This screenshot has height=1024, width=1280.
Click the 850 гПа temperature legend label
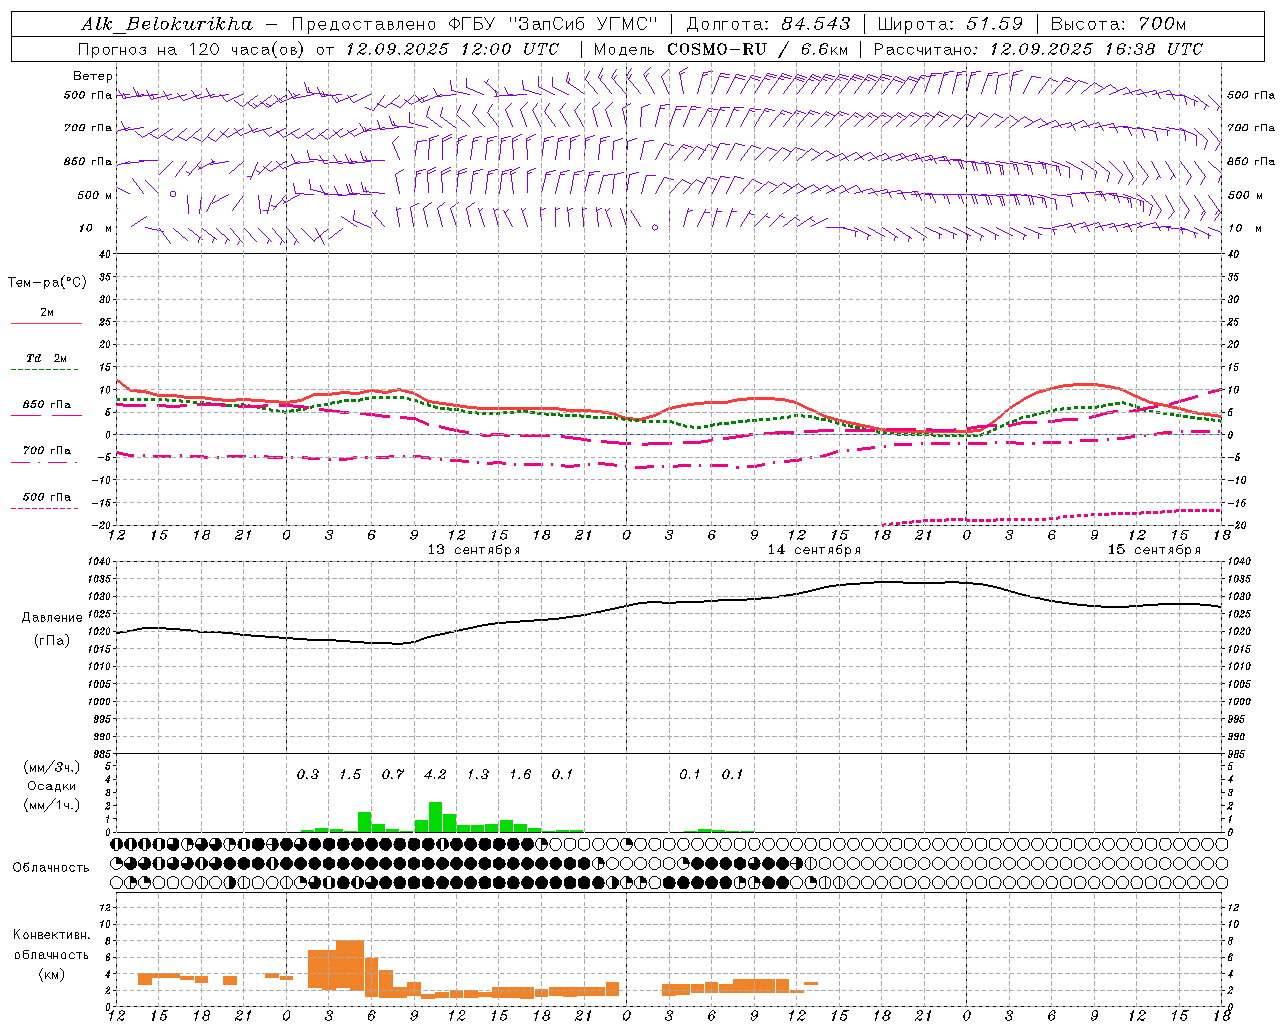pyautogui.click(x=46, y=404)
